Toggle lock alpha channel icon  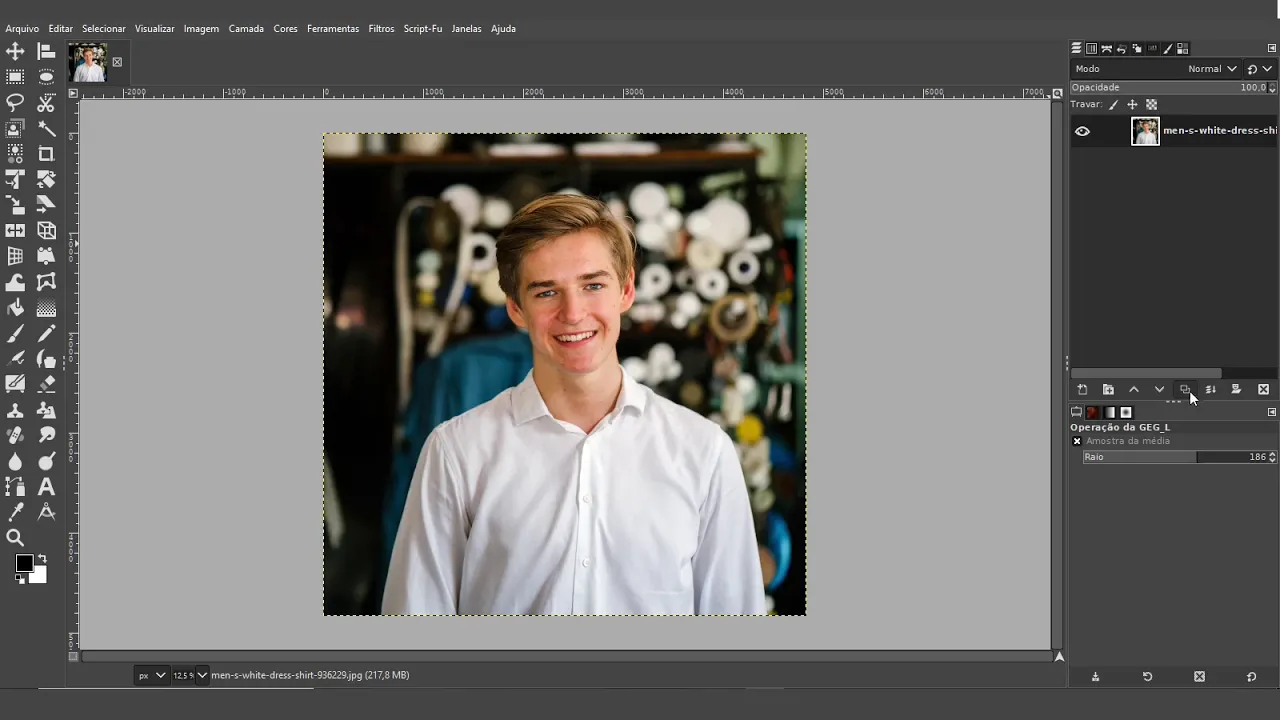(x=1151, y=104)
